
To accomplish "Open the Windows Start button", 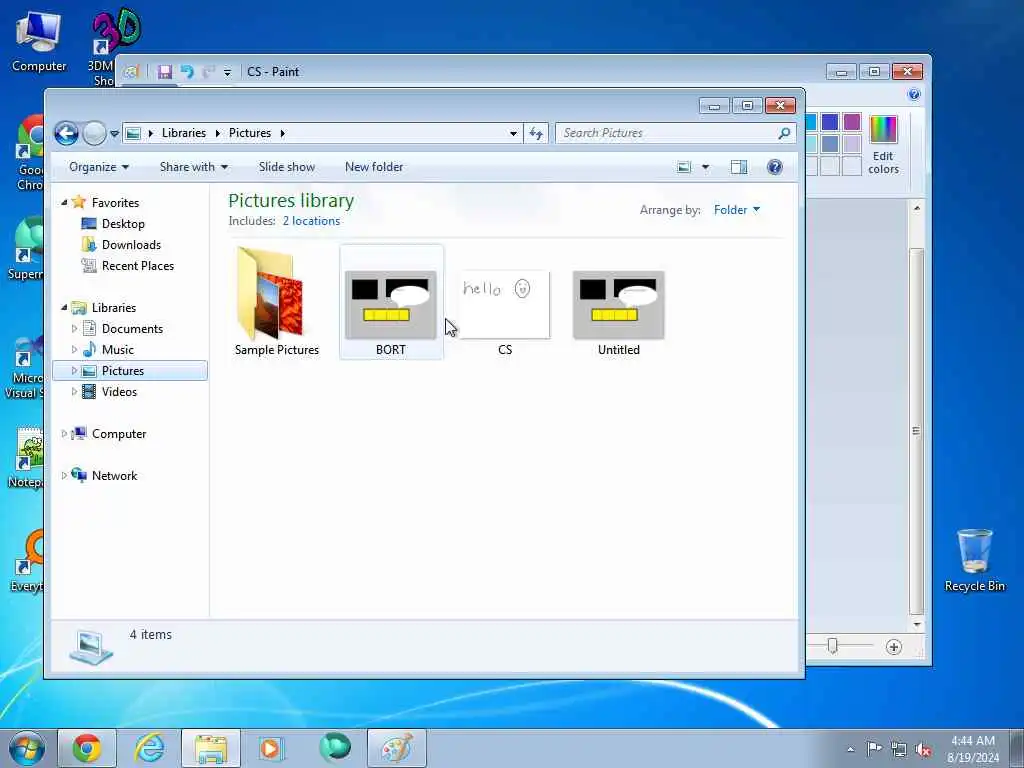I will [x=27, y=748].
